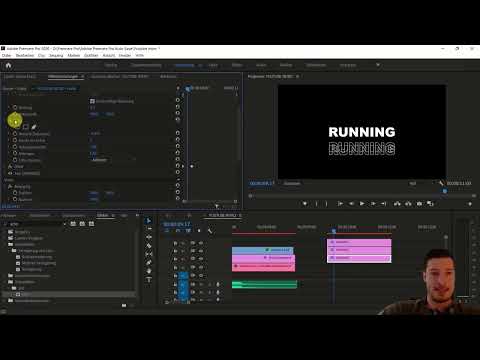Screen dimensions: 480x360
Task: Toggle the uniform scaling checkbox
Action: pos(92,101)
